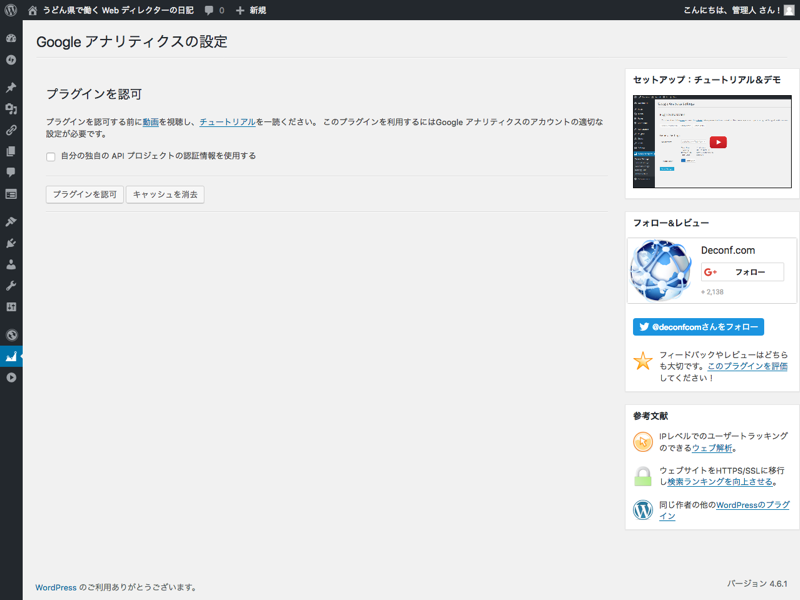Click the キャッシュを消去 button

pos(165,194)
